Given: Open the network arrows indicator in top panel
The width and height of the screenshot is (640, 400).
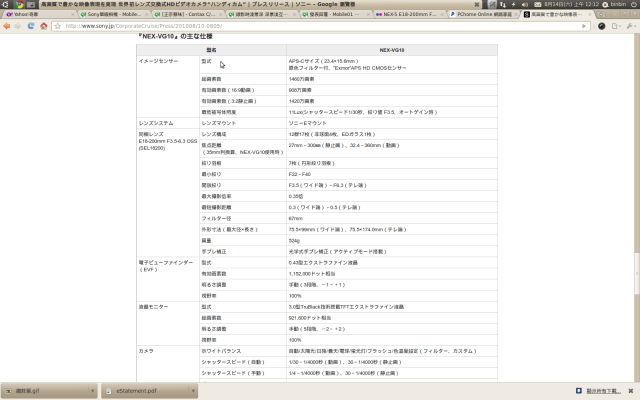Looking at the screenshot, I should [x=503, y=4].
